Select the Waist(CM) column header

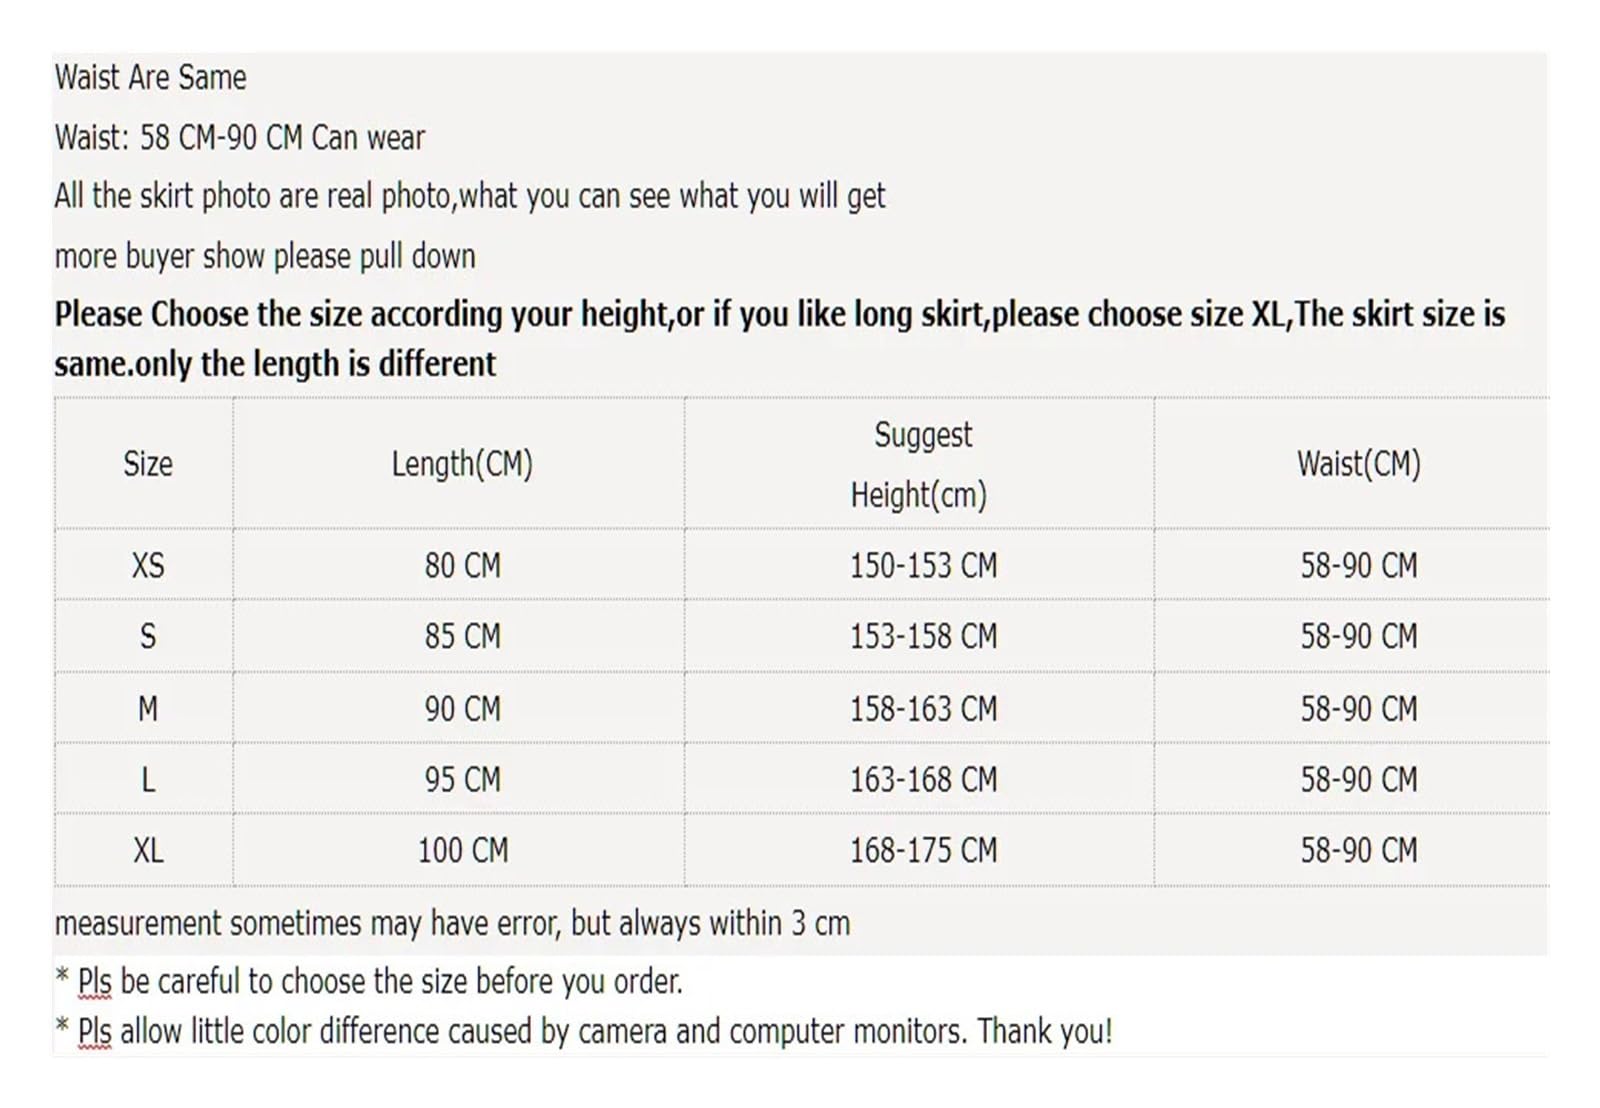(1358, 464)
